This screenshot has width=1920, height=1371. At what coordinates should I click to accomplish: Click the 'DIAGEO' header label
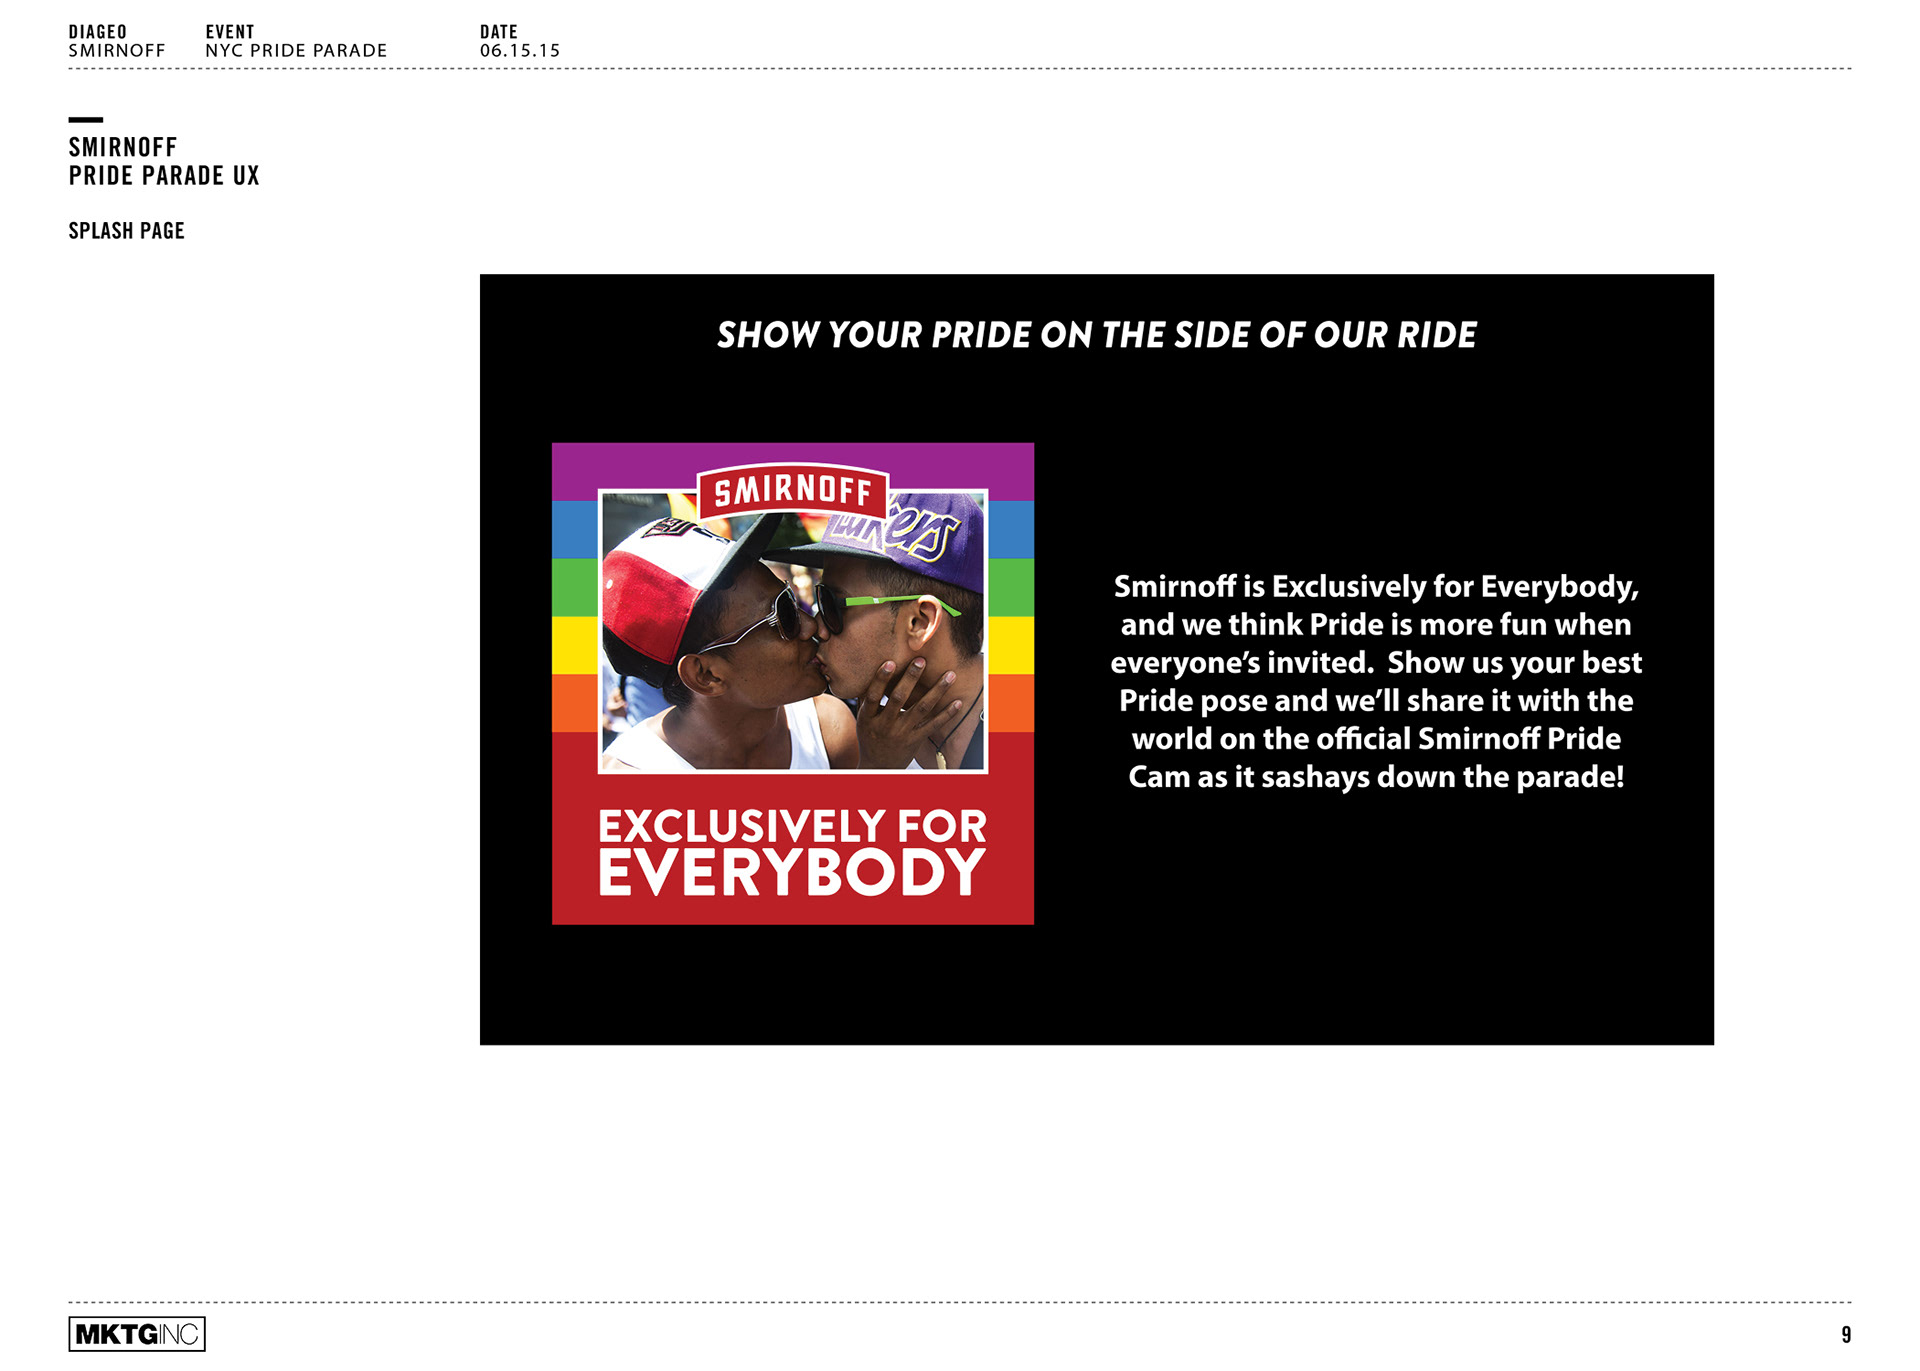tap(98, 32)
